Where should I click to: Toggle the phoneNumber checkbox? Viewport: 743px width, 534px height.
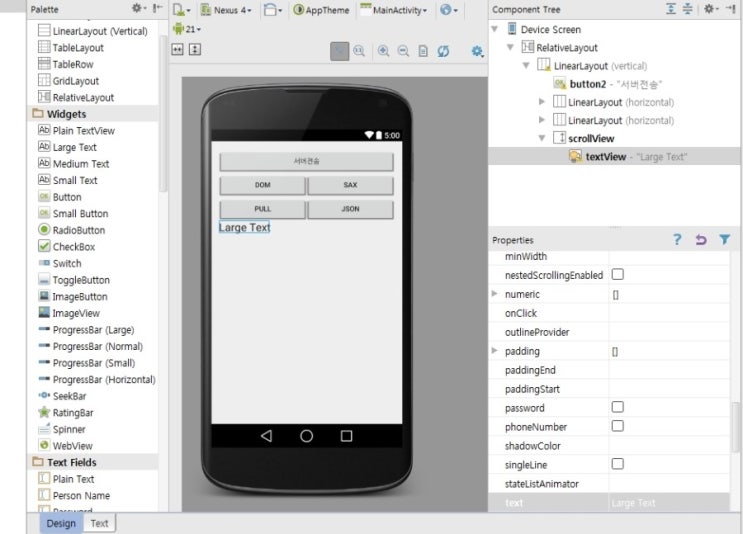[x=617, y=426]
